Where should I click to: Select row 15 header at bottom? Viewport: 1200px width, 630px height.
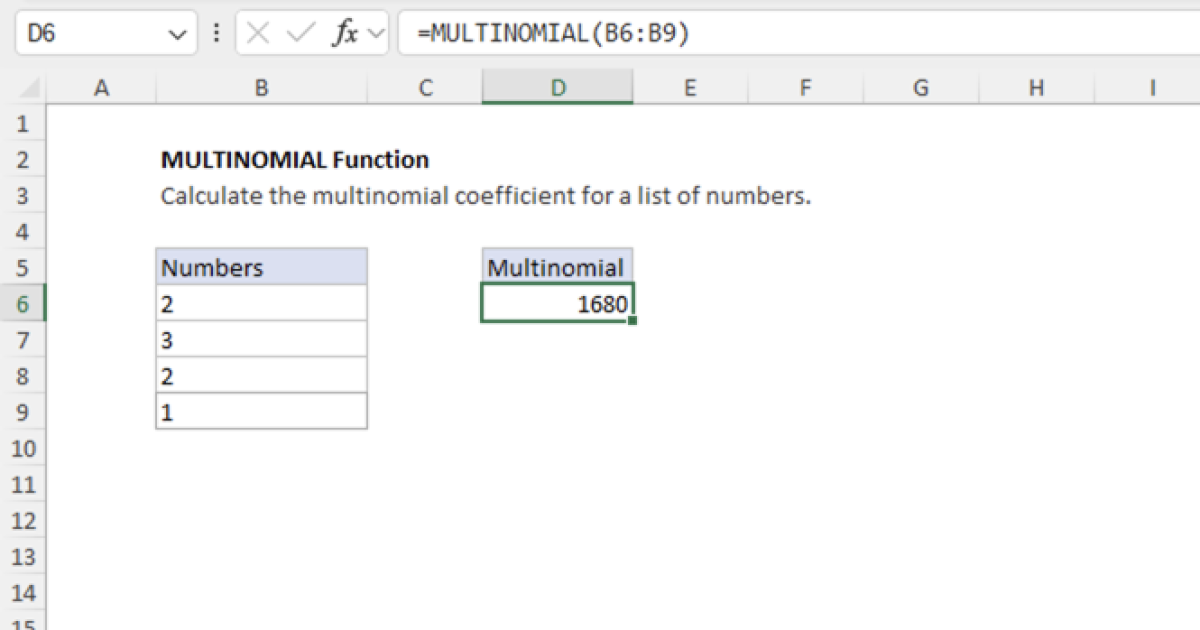tap(22, 625)
